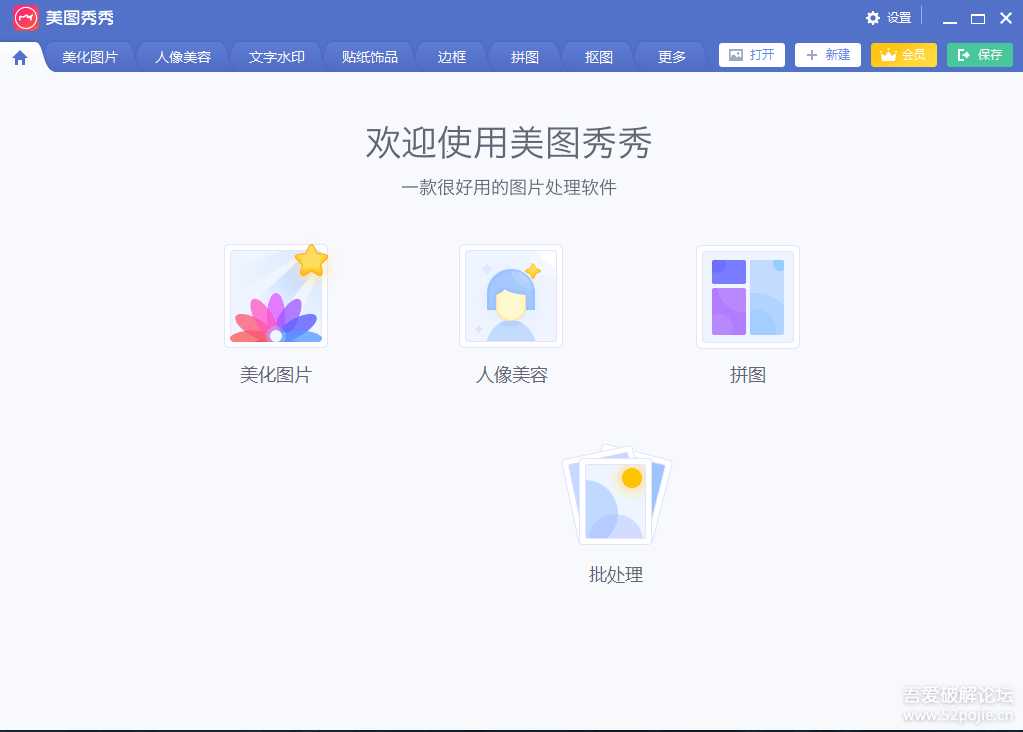Click the Meitu logo icon

[x=24, y=17]
